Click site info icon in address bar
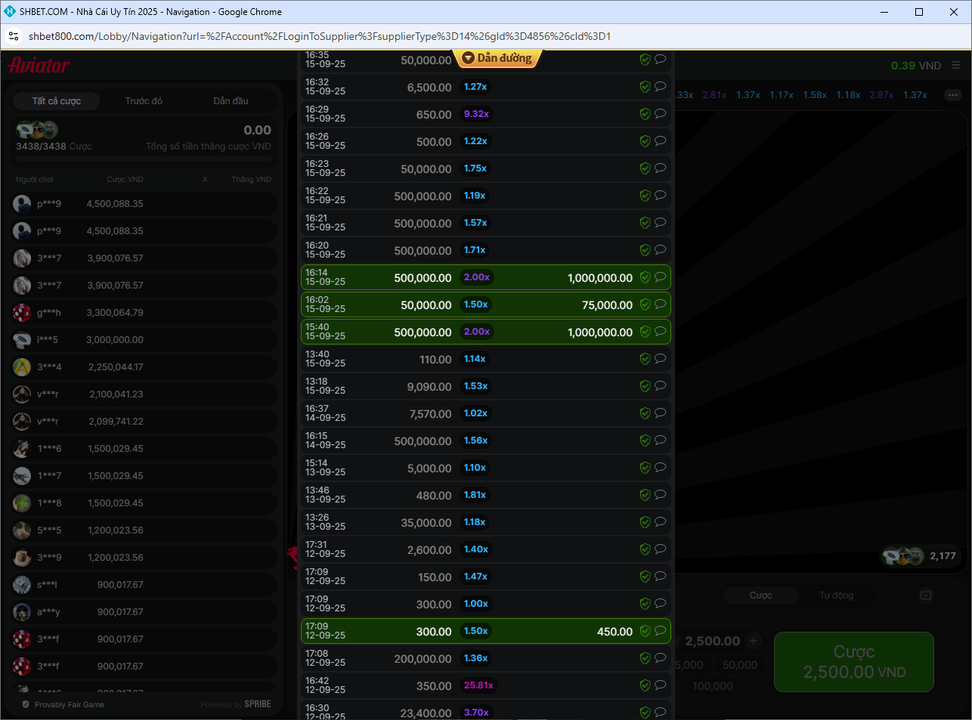 (13, 37)
